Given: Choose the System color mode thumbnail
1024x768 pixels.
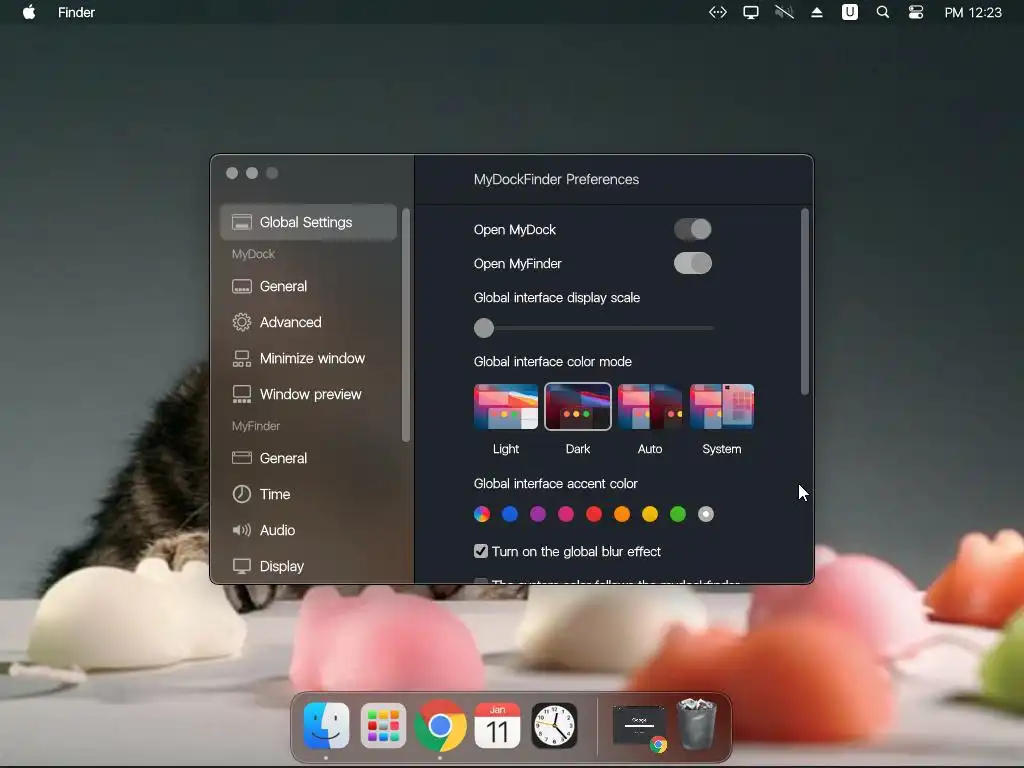Looking at the screenshot, I should [x=722, y=406].
